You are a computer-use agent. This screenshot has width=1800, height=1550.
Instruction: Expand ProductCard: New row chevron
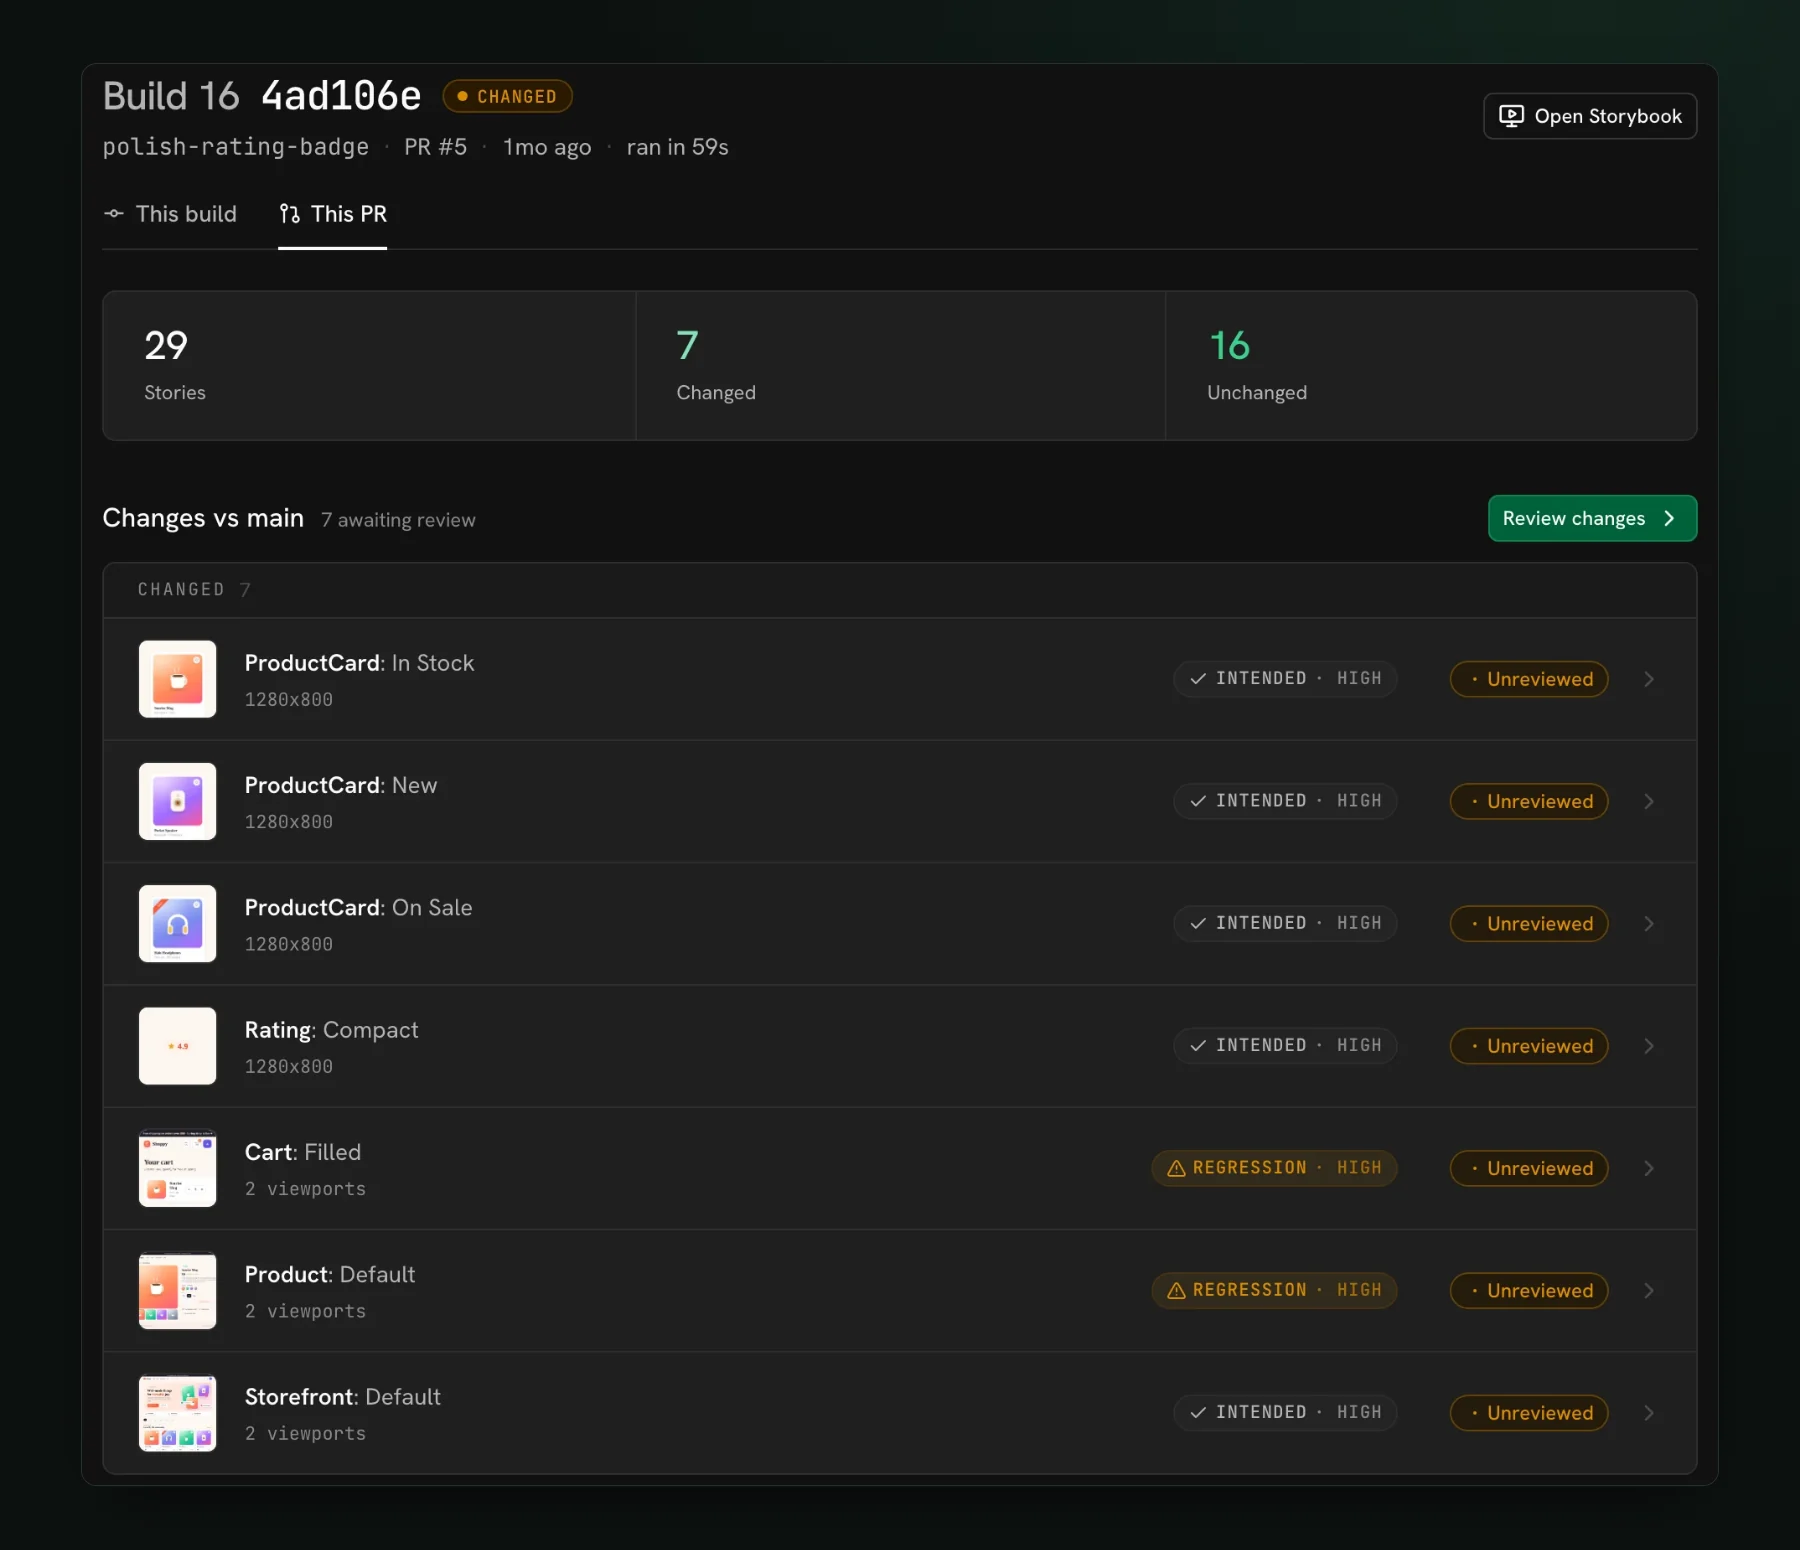tap(1649, 801)
